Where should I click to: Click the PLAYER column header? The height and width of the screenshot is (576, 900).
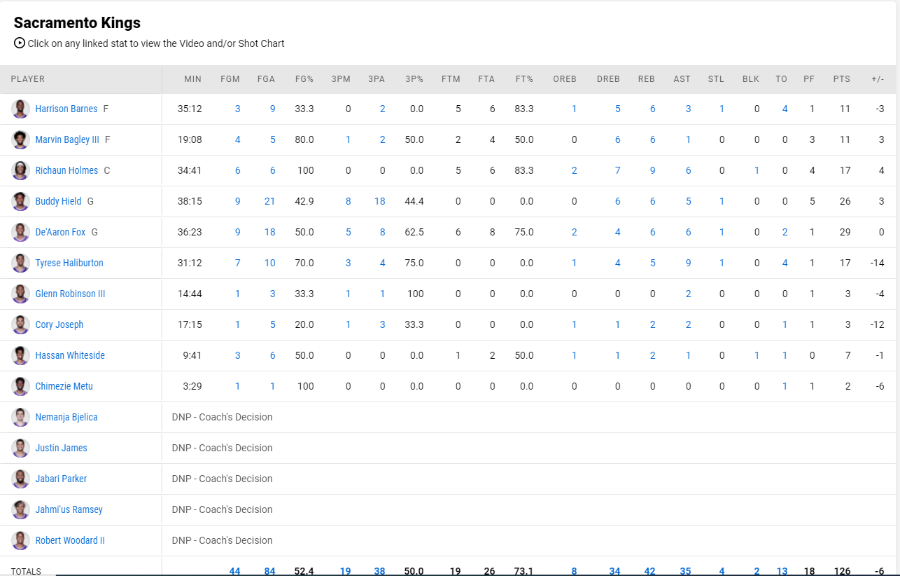[28, 79]
